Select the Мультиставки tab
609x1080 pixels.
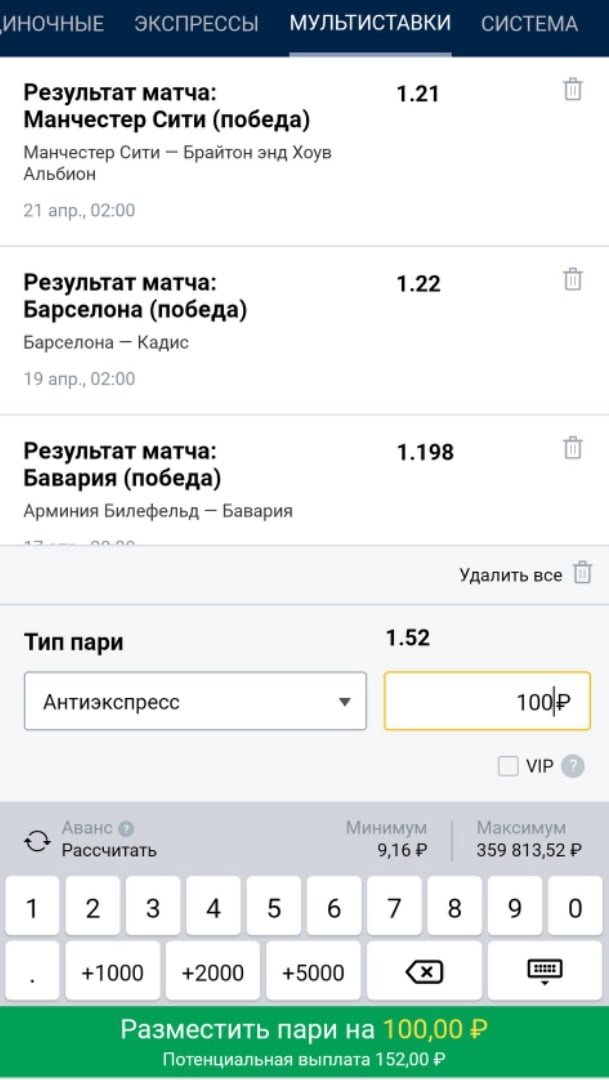[370, 24]
